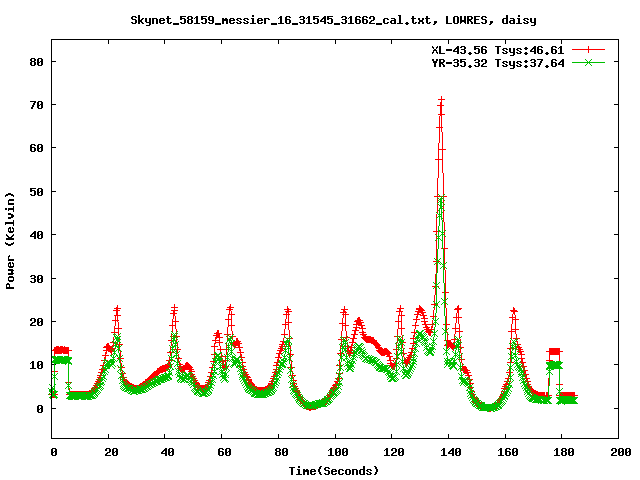
Task: Click the x-axis tick label 80
Action: pos(281,452)
